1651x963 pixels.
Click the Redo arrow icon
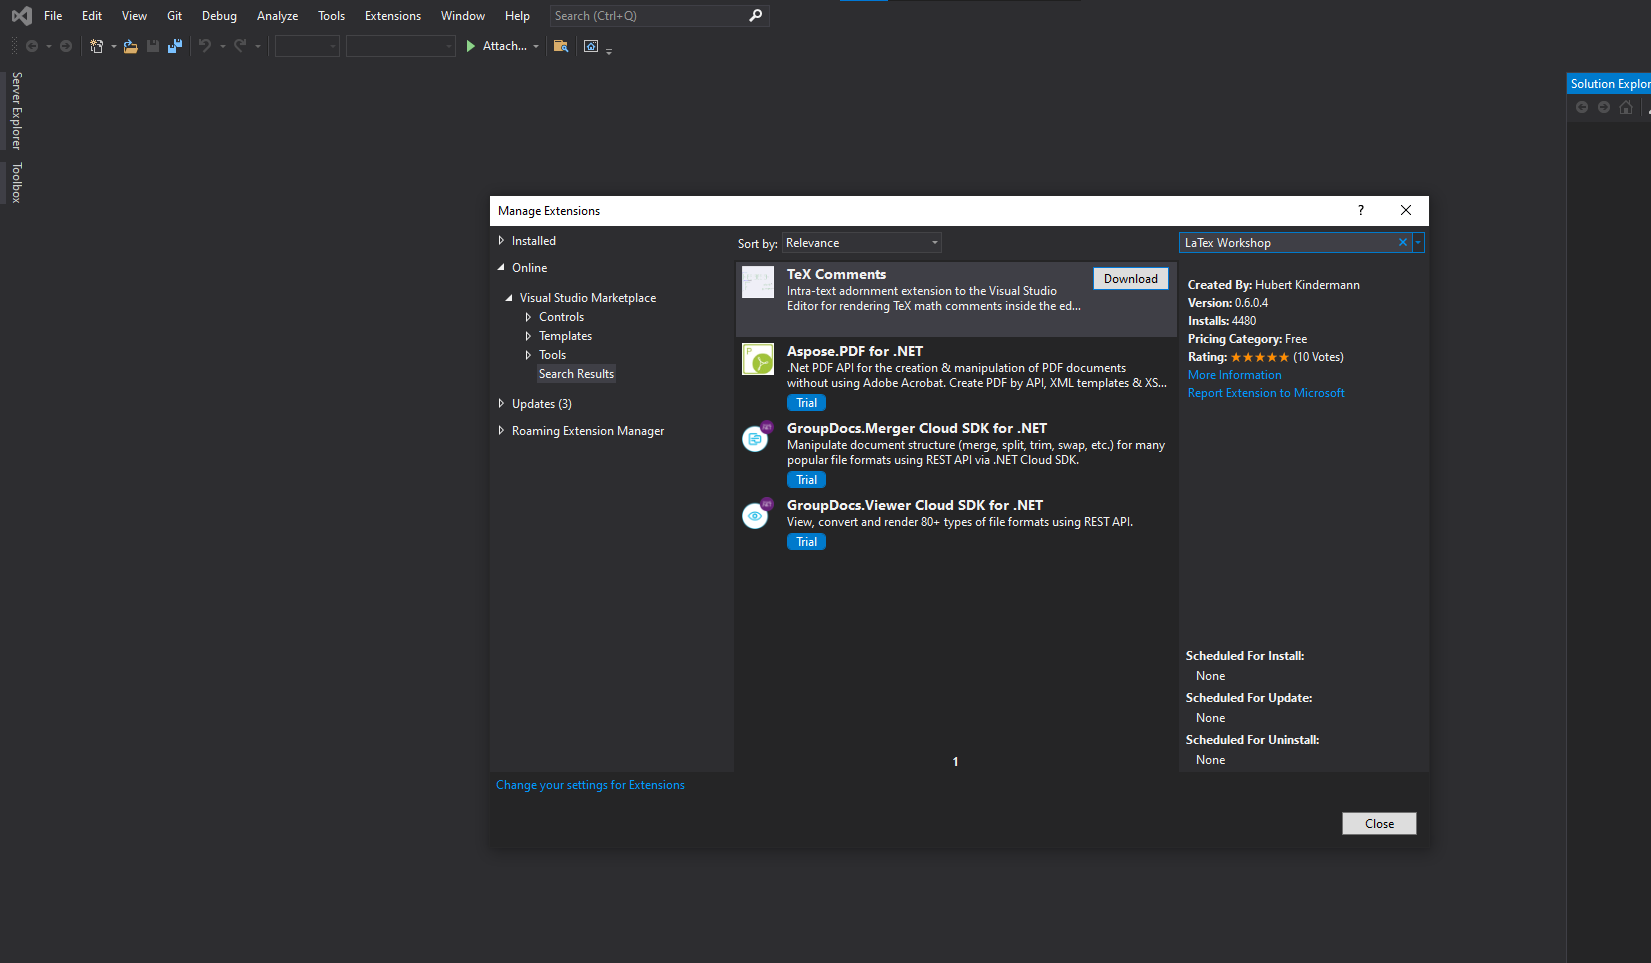point(240,46)
